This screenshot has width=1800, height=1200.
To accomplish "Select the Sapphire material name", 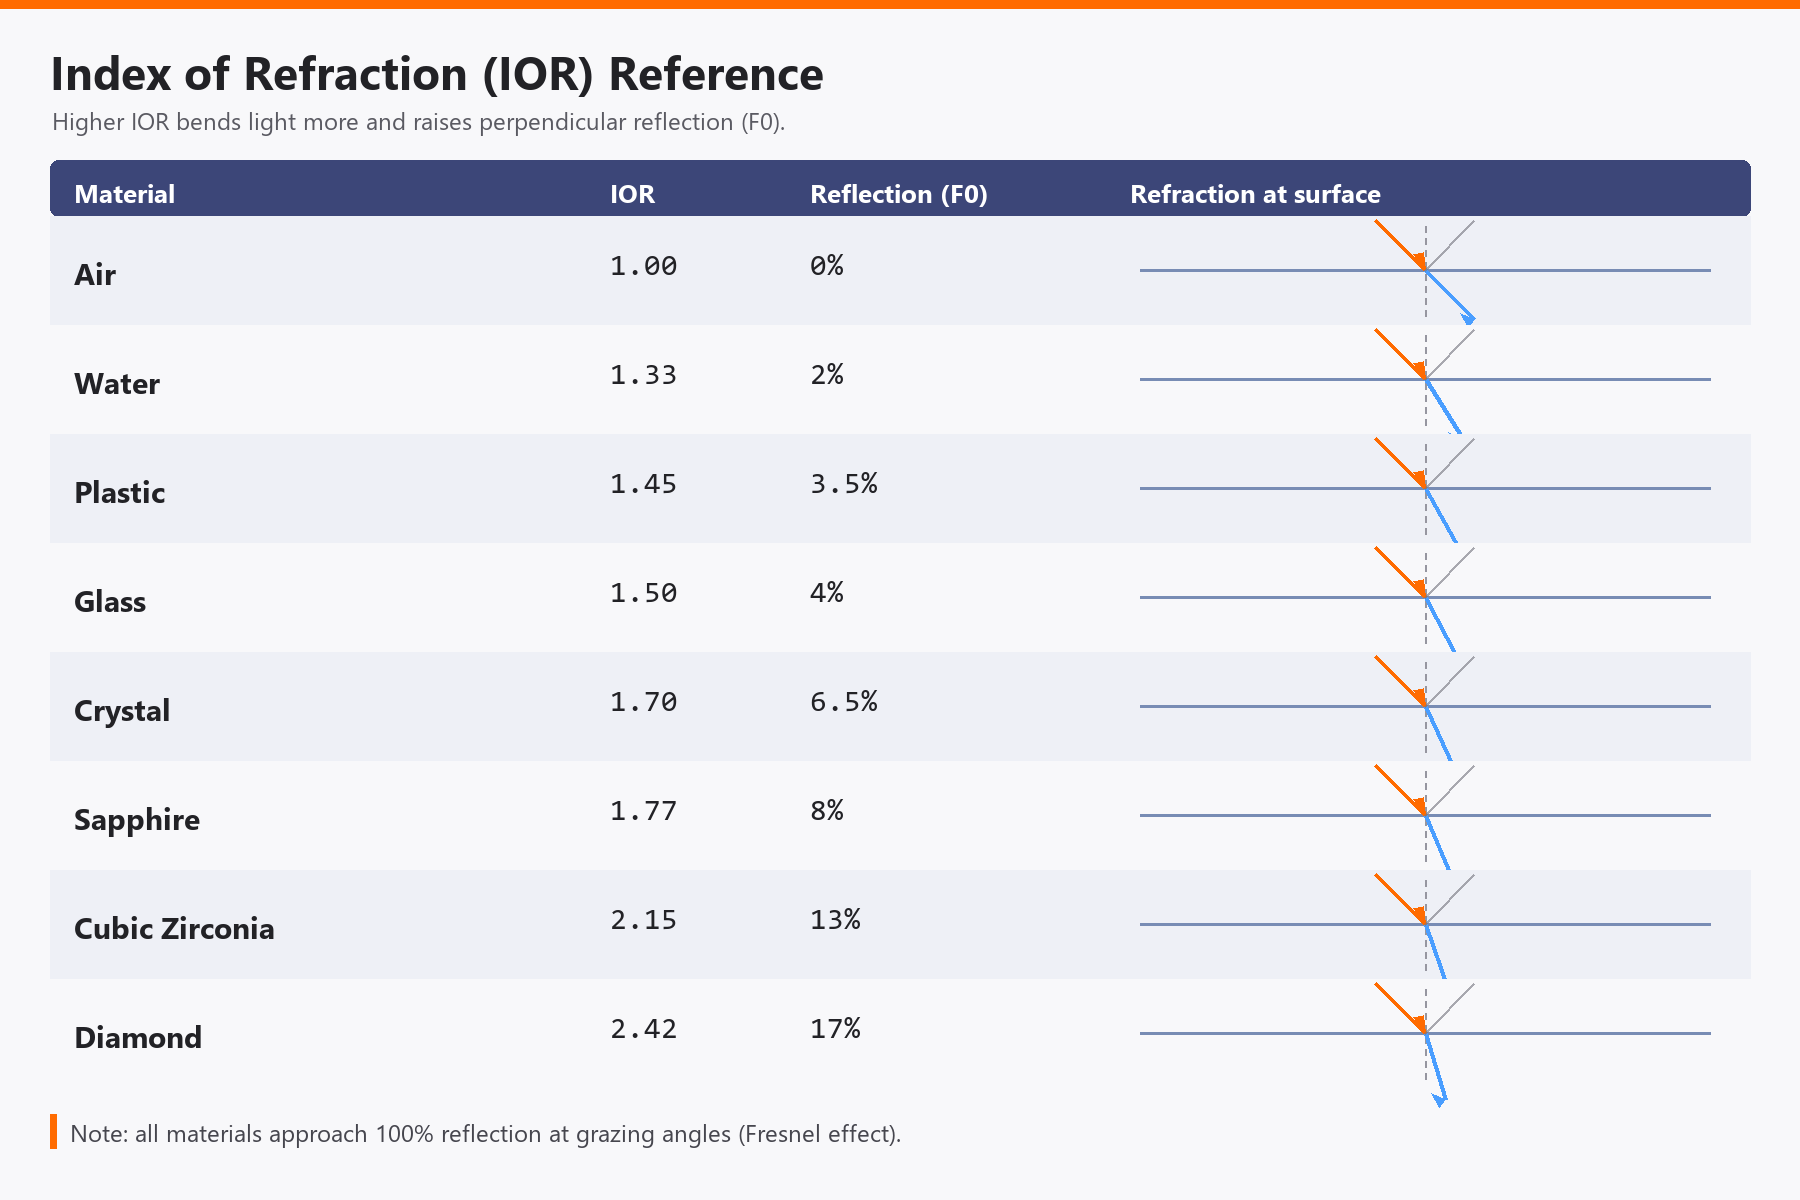I will click(137, 820).
